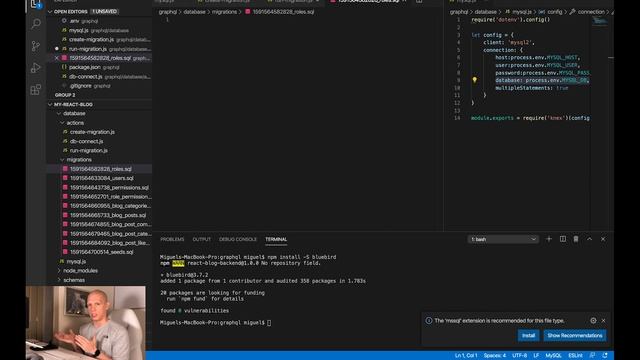This screenshot has height=360, width=640.
Task: Open .env in open editors
Action: 100,21
